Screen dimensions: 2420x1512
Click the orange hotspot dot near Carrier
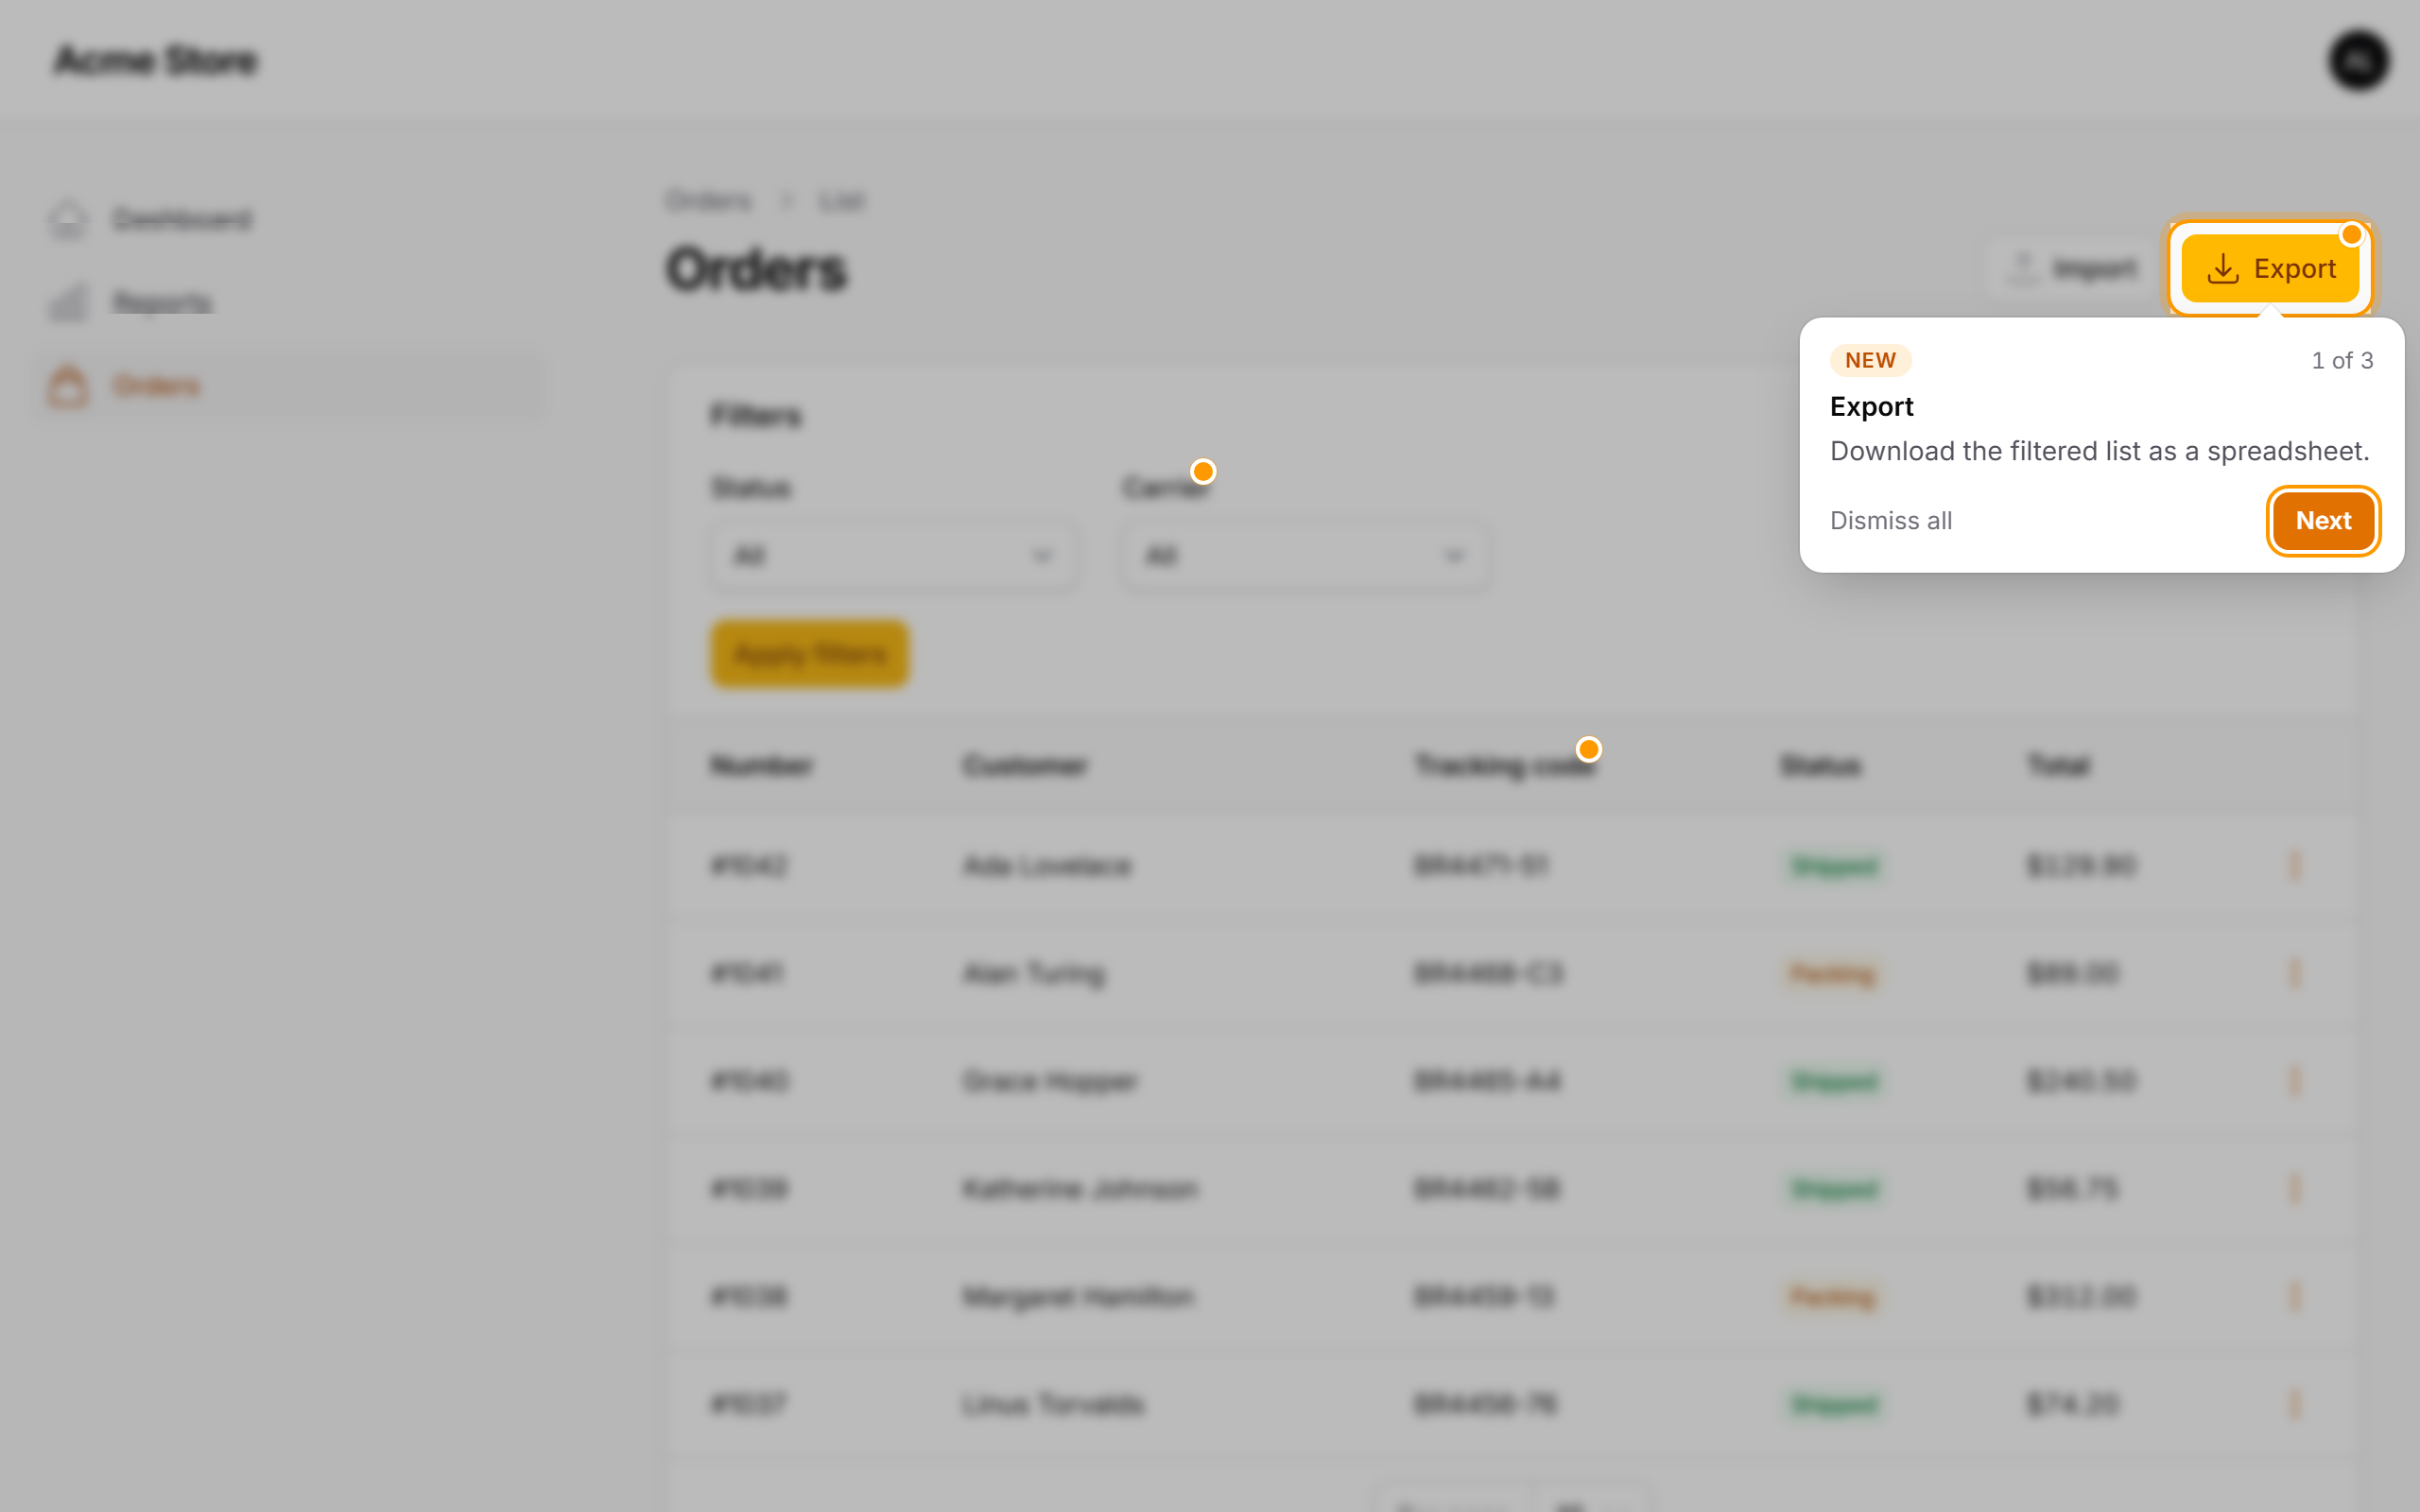tap(1203, 471)
